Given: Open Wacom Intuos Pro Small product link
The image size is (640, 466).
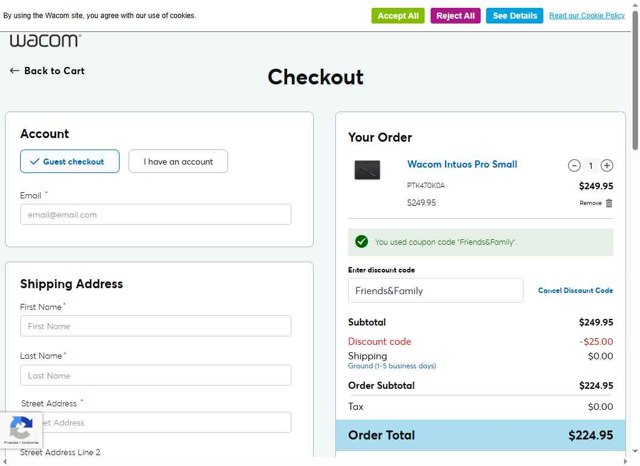Looking at the screenshot, I should pos(462,164).
